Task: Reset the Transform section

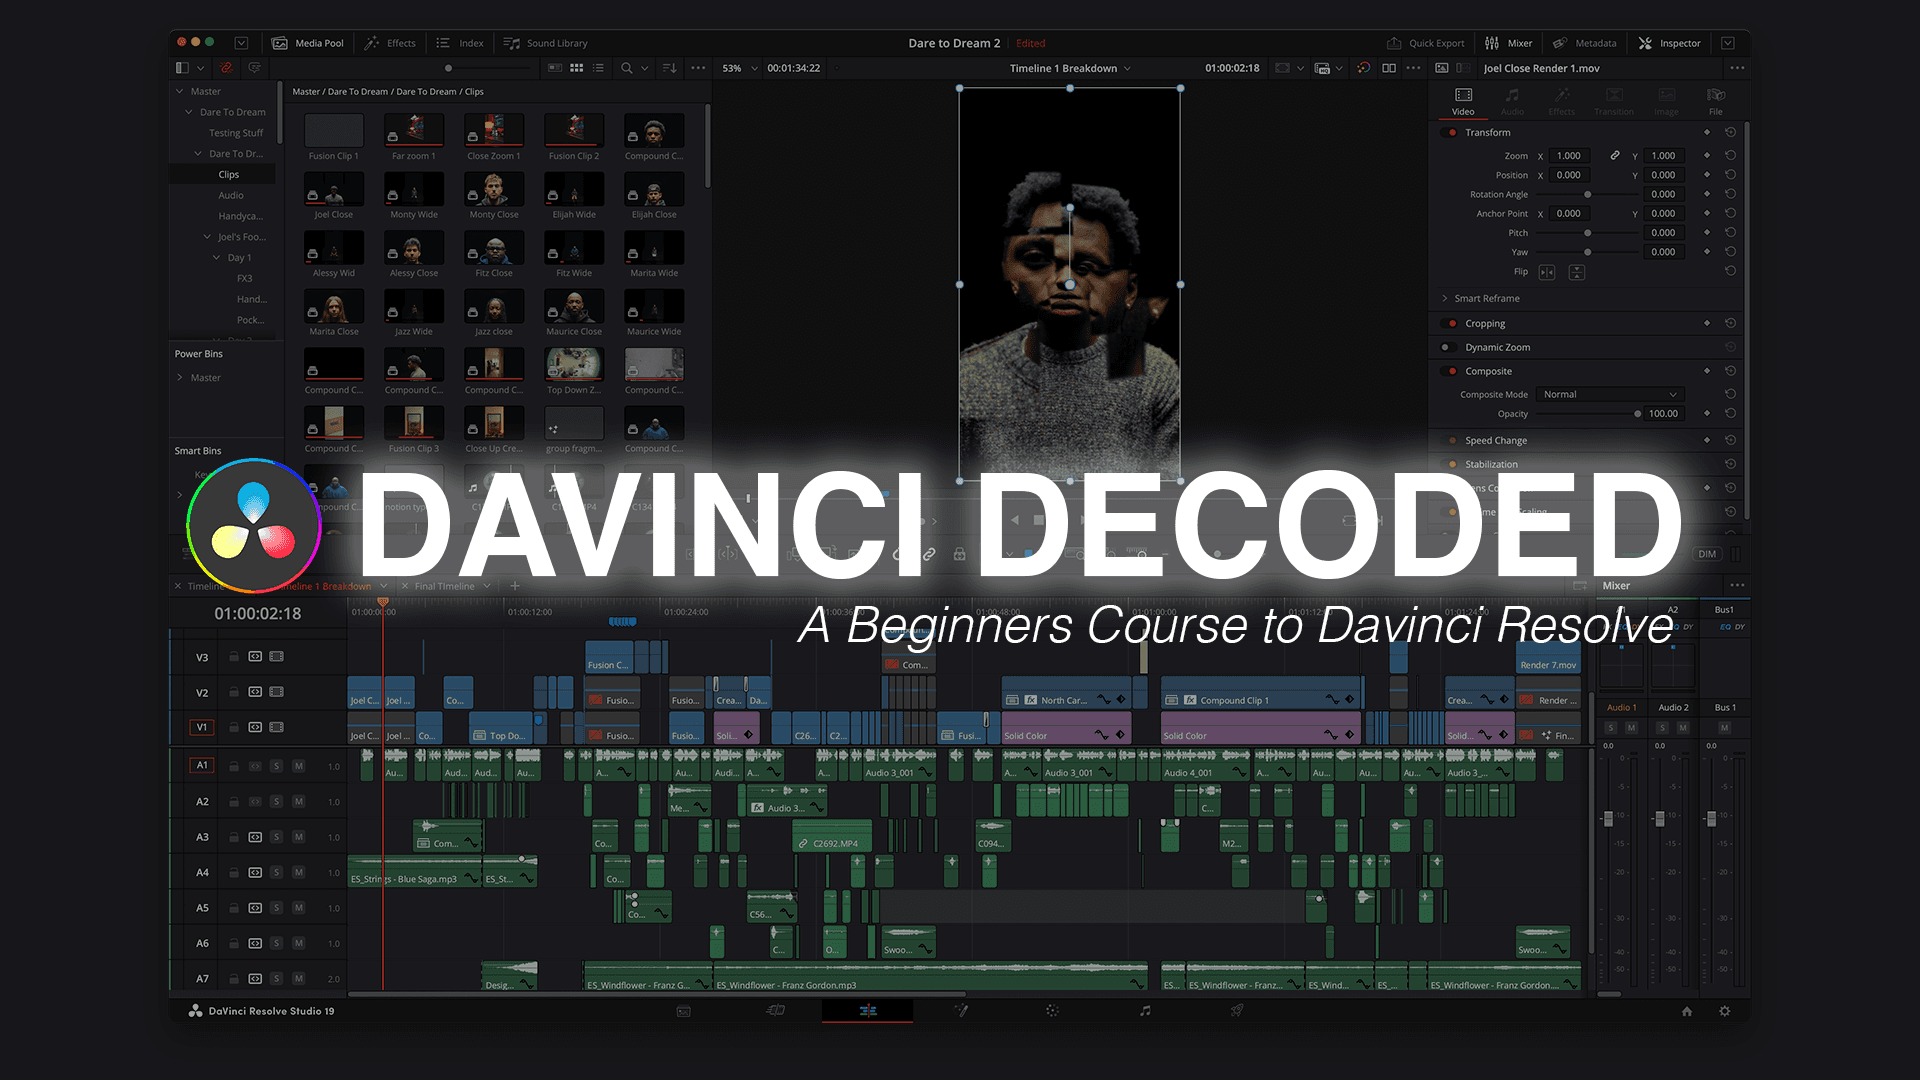Action: click(x=1730, y=132)
